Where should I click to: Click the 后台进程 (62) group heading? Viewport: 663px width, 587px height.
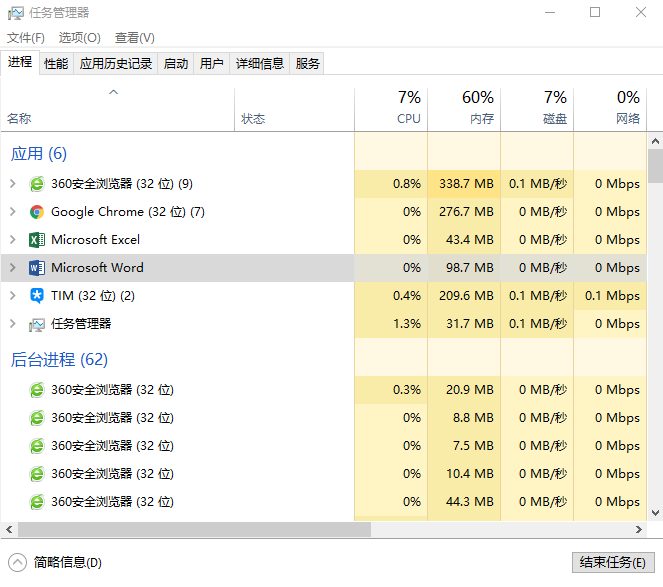pos(59,360)
